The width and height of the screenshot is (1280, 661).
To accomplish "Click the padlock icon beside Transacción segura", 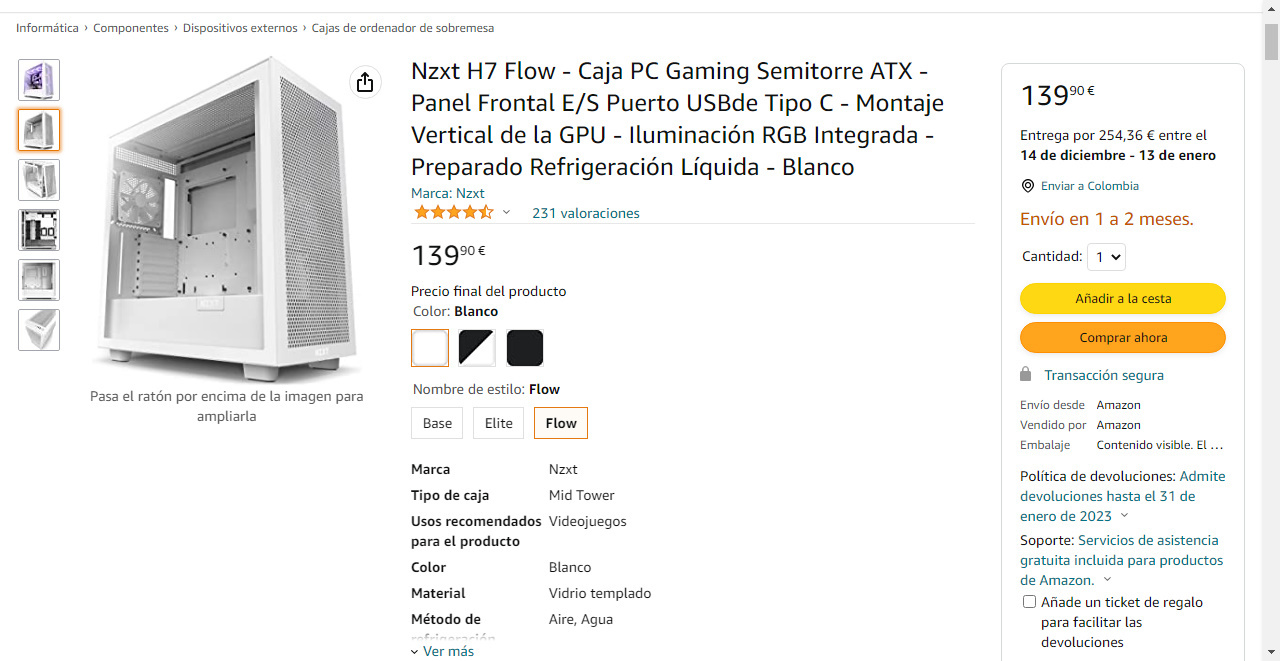I will click(x=1025, y=374).
